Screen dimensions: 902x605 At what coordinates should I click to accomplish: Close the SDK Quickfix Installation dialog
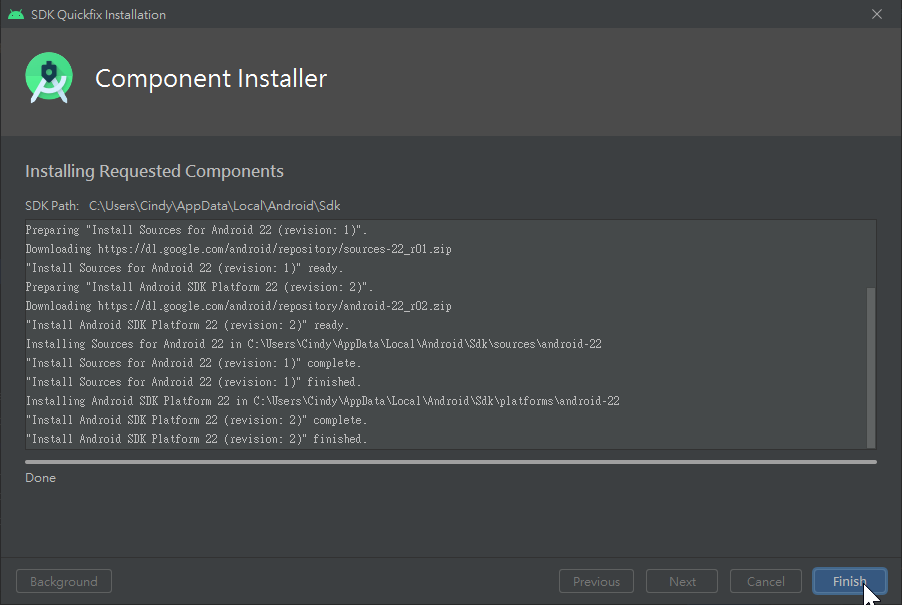click(877, 14)
